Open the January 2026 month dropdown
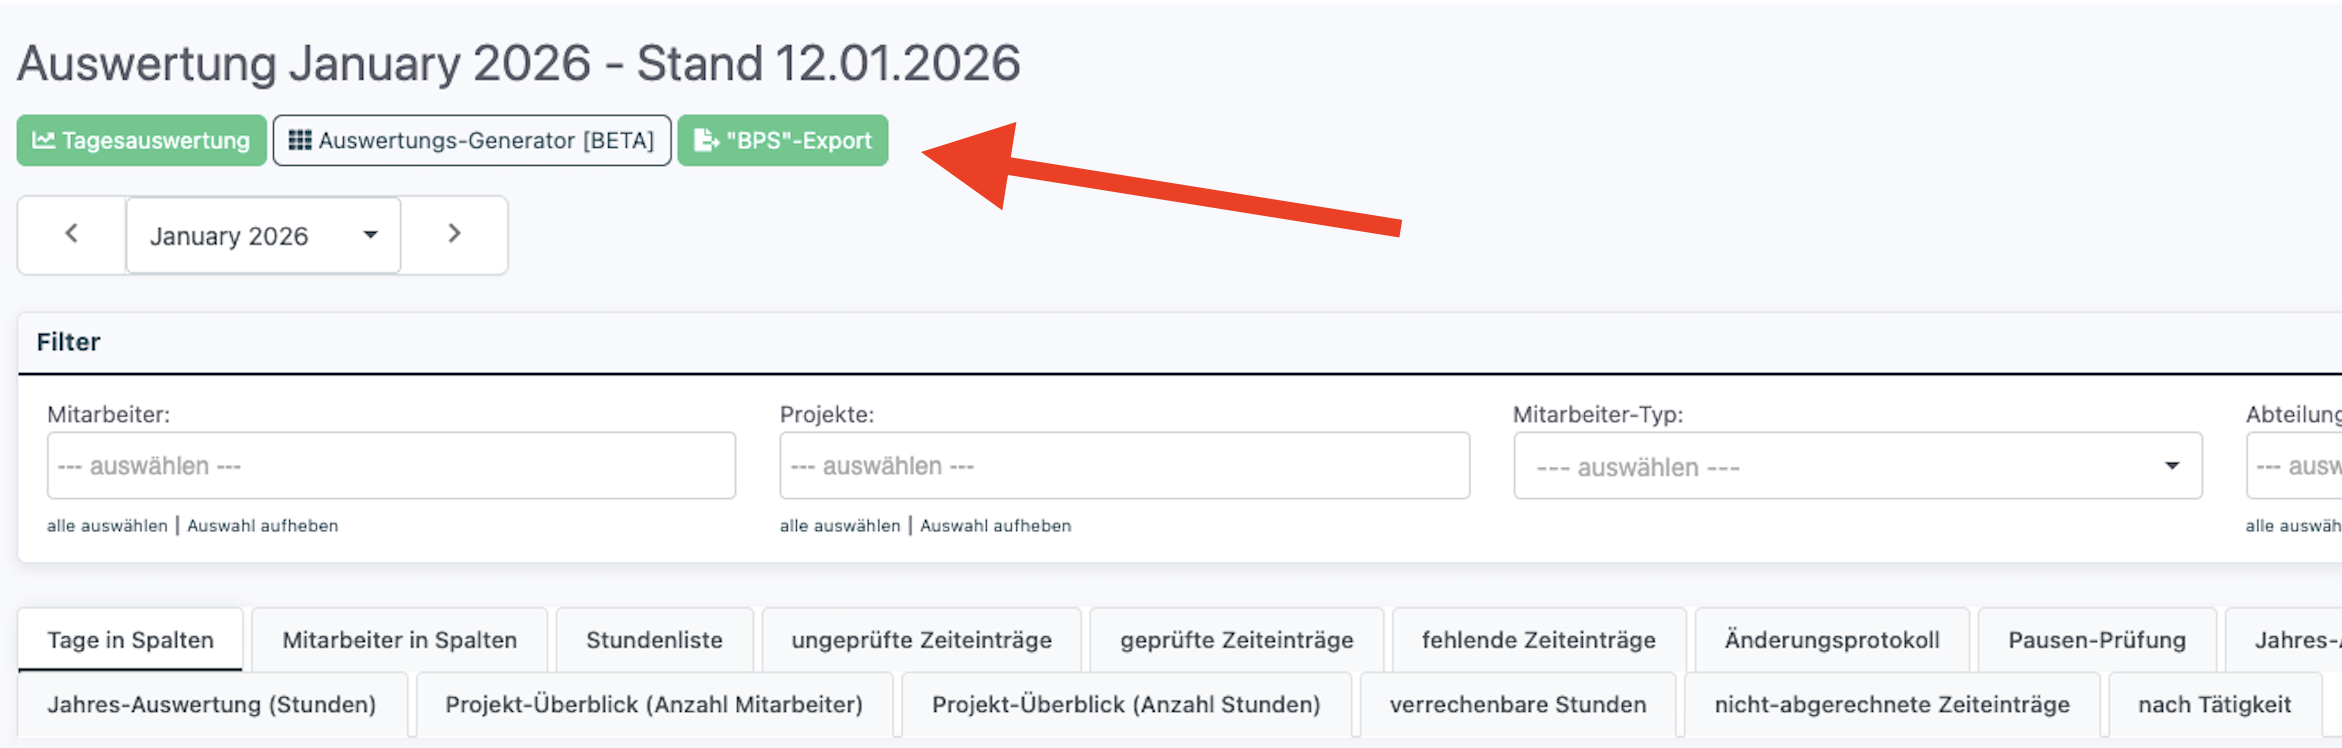 click(264, 235)
